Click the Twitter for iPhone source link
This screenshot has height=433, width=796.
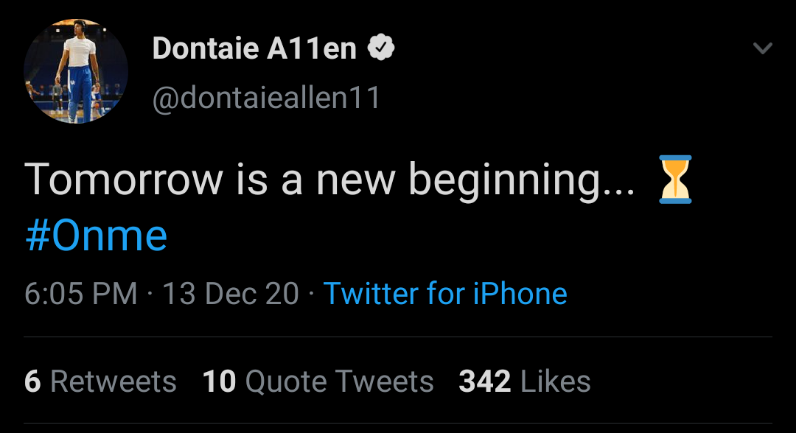pyautogui.click(x=445, y=293)
